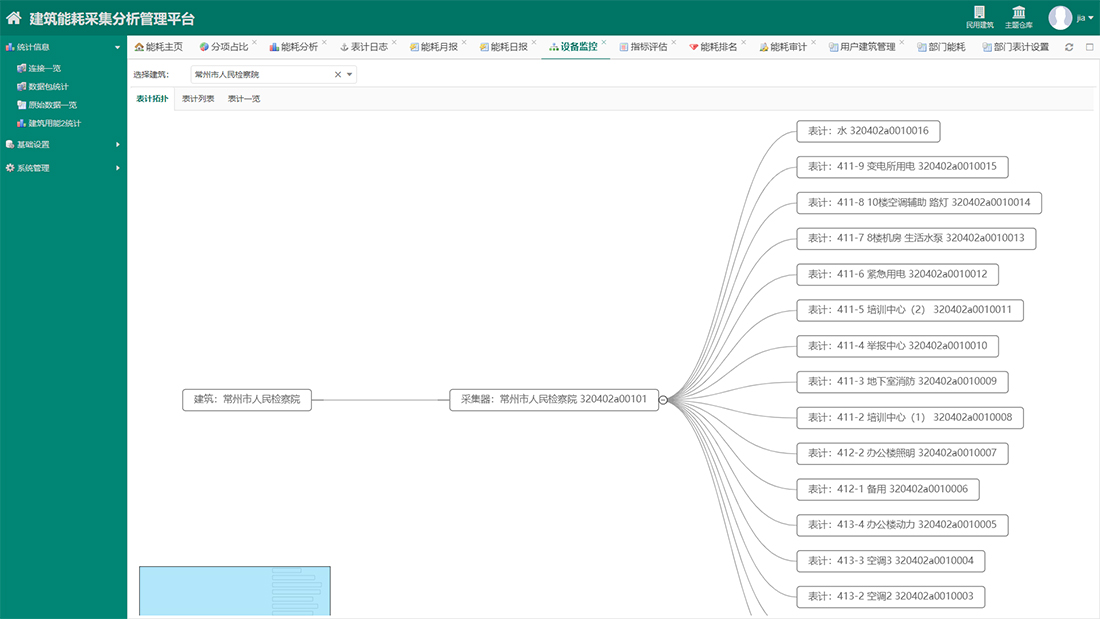The image size is (1100, 619).
Task: Select meter node 412-1 备用
Action: tap(887, 488)
